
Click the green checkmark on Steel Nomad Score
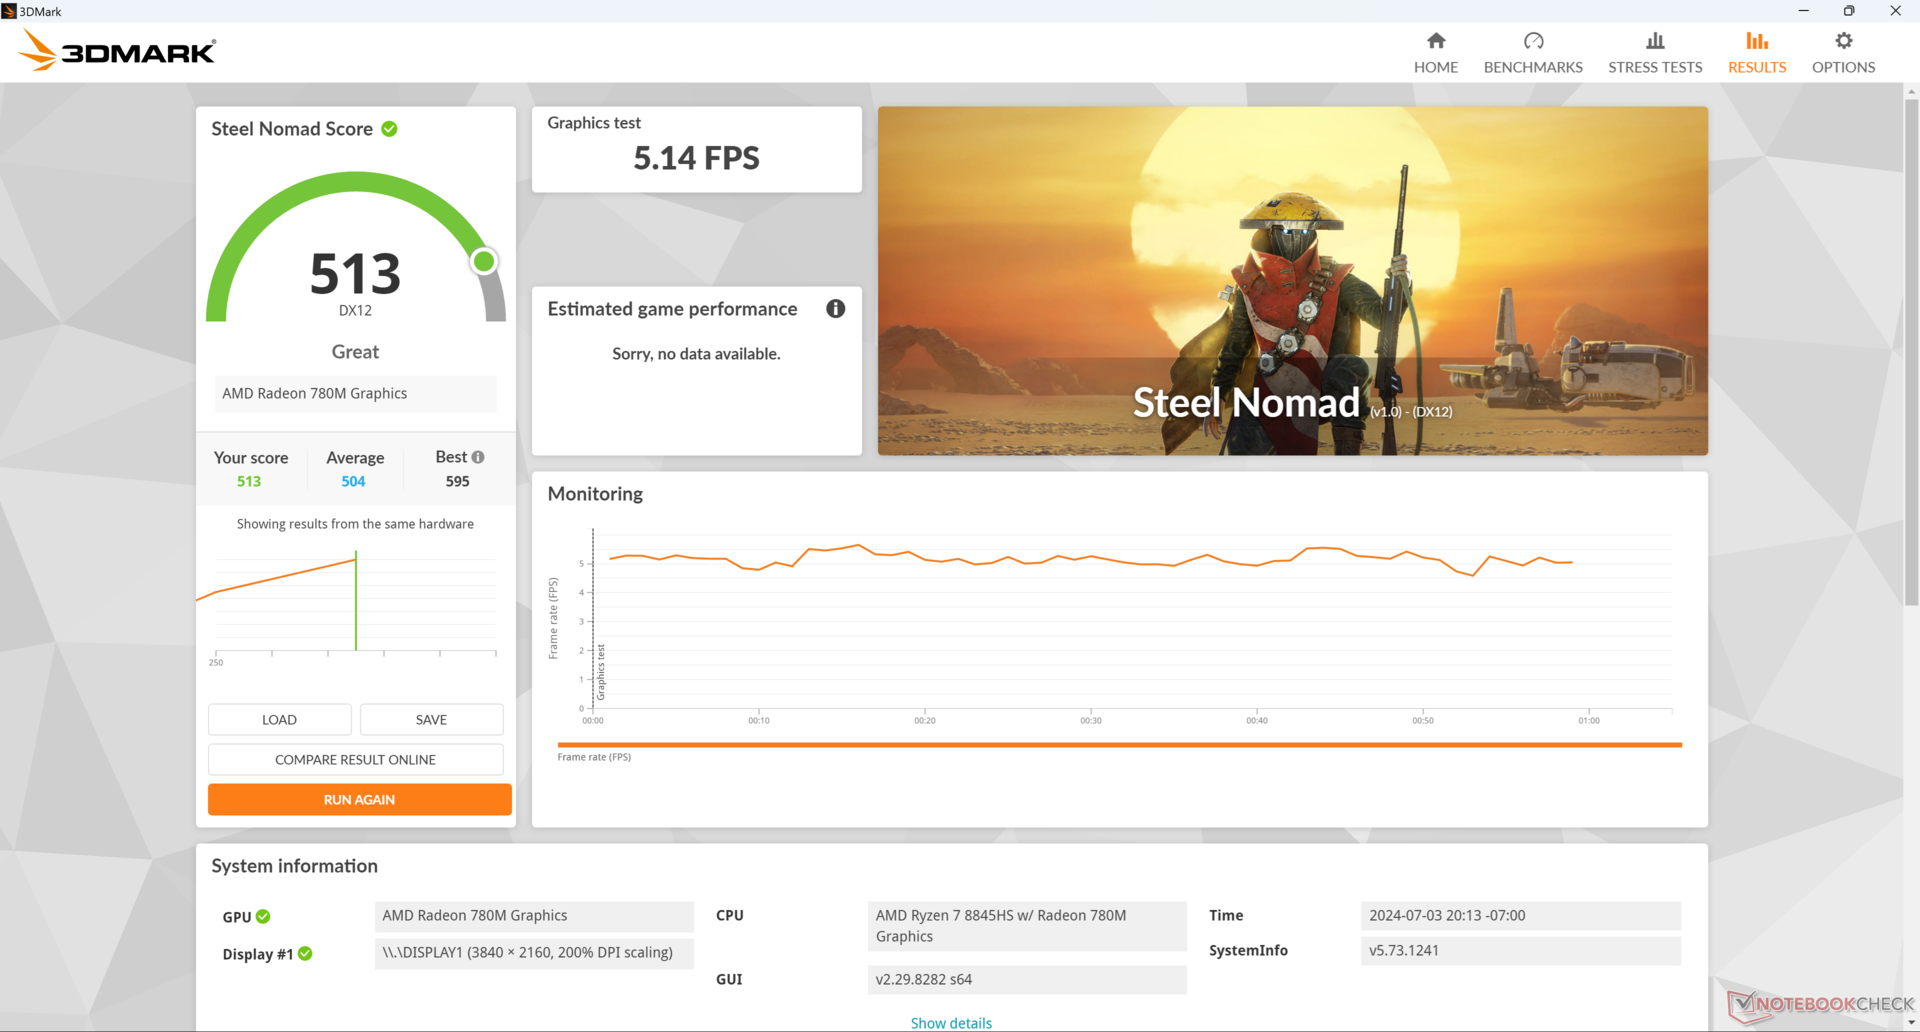coord(388,128)
